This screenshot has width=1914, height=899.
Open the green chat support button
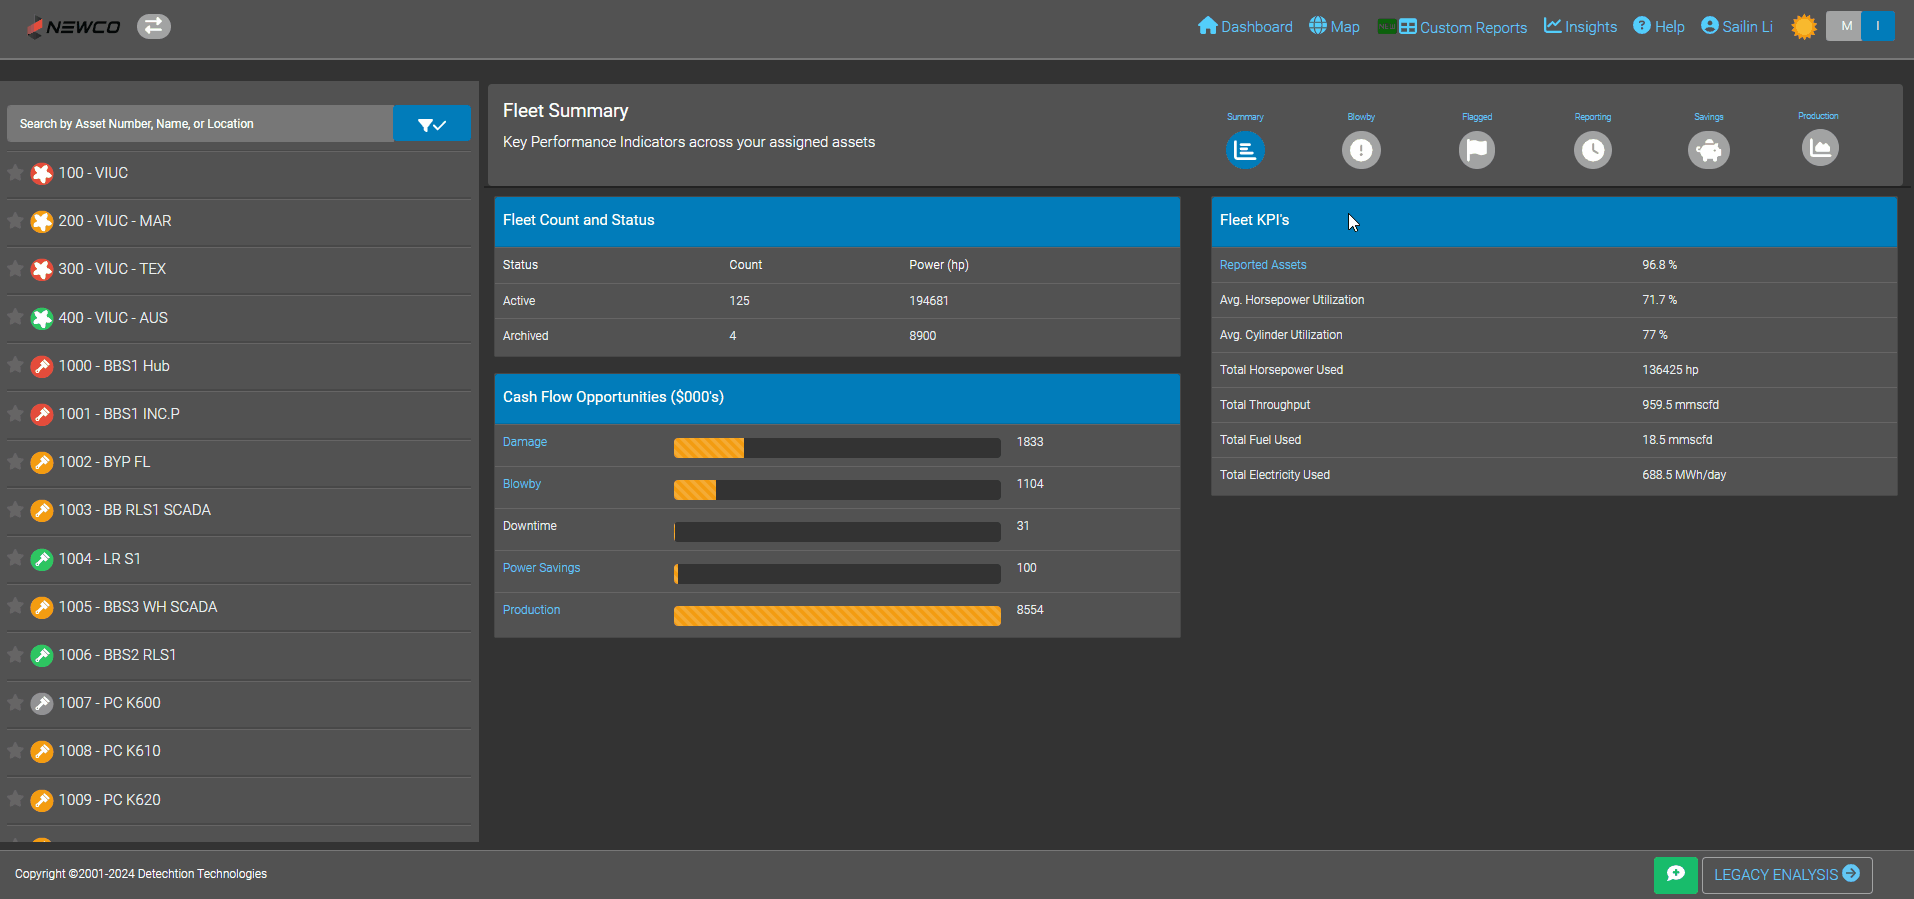[x=1676, y=875]
